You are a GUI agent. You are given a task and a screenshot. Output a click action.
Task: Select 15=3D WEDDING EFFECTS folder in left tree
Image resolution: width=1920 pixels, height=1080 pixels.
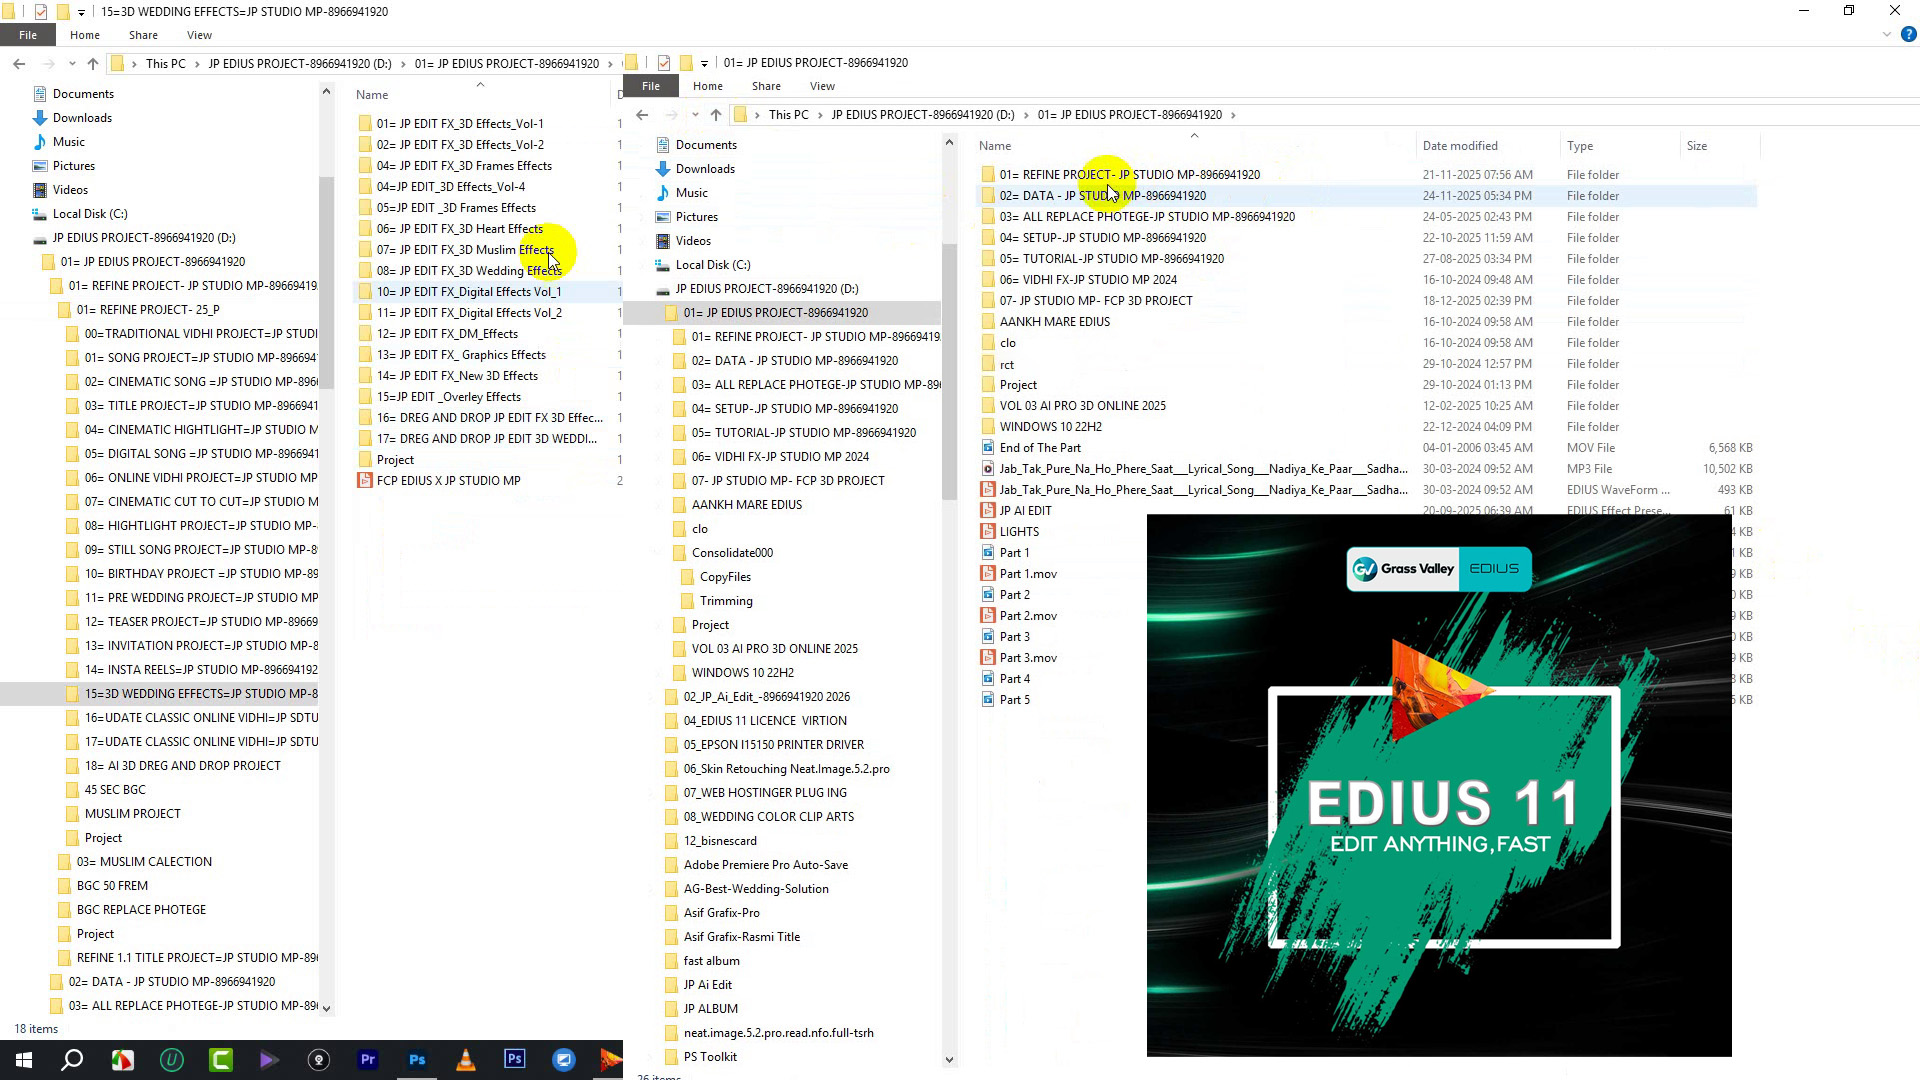click(200, 694)
